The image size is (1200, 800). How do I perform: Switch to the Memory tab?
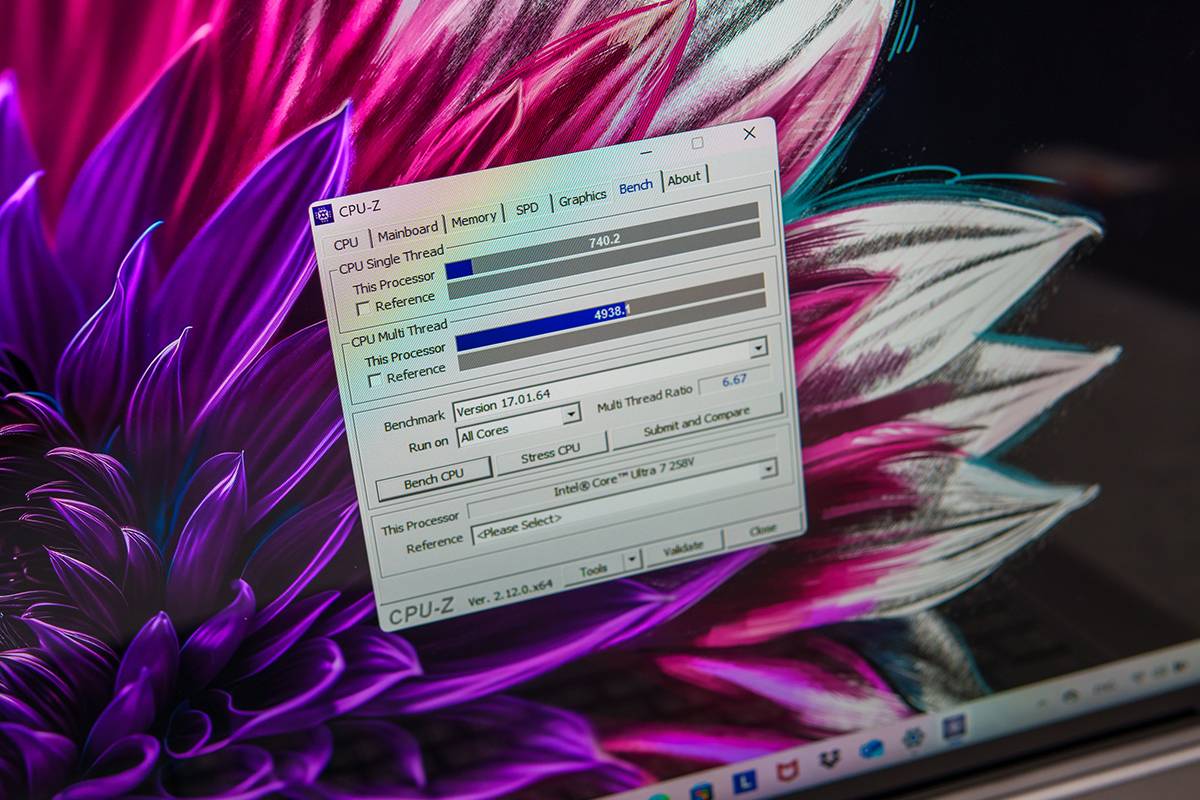coord(473,218)
